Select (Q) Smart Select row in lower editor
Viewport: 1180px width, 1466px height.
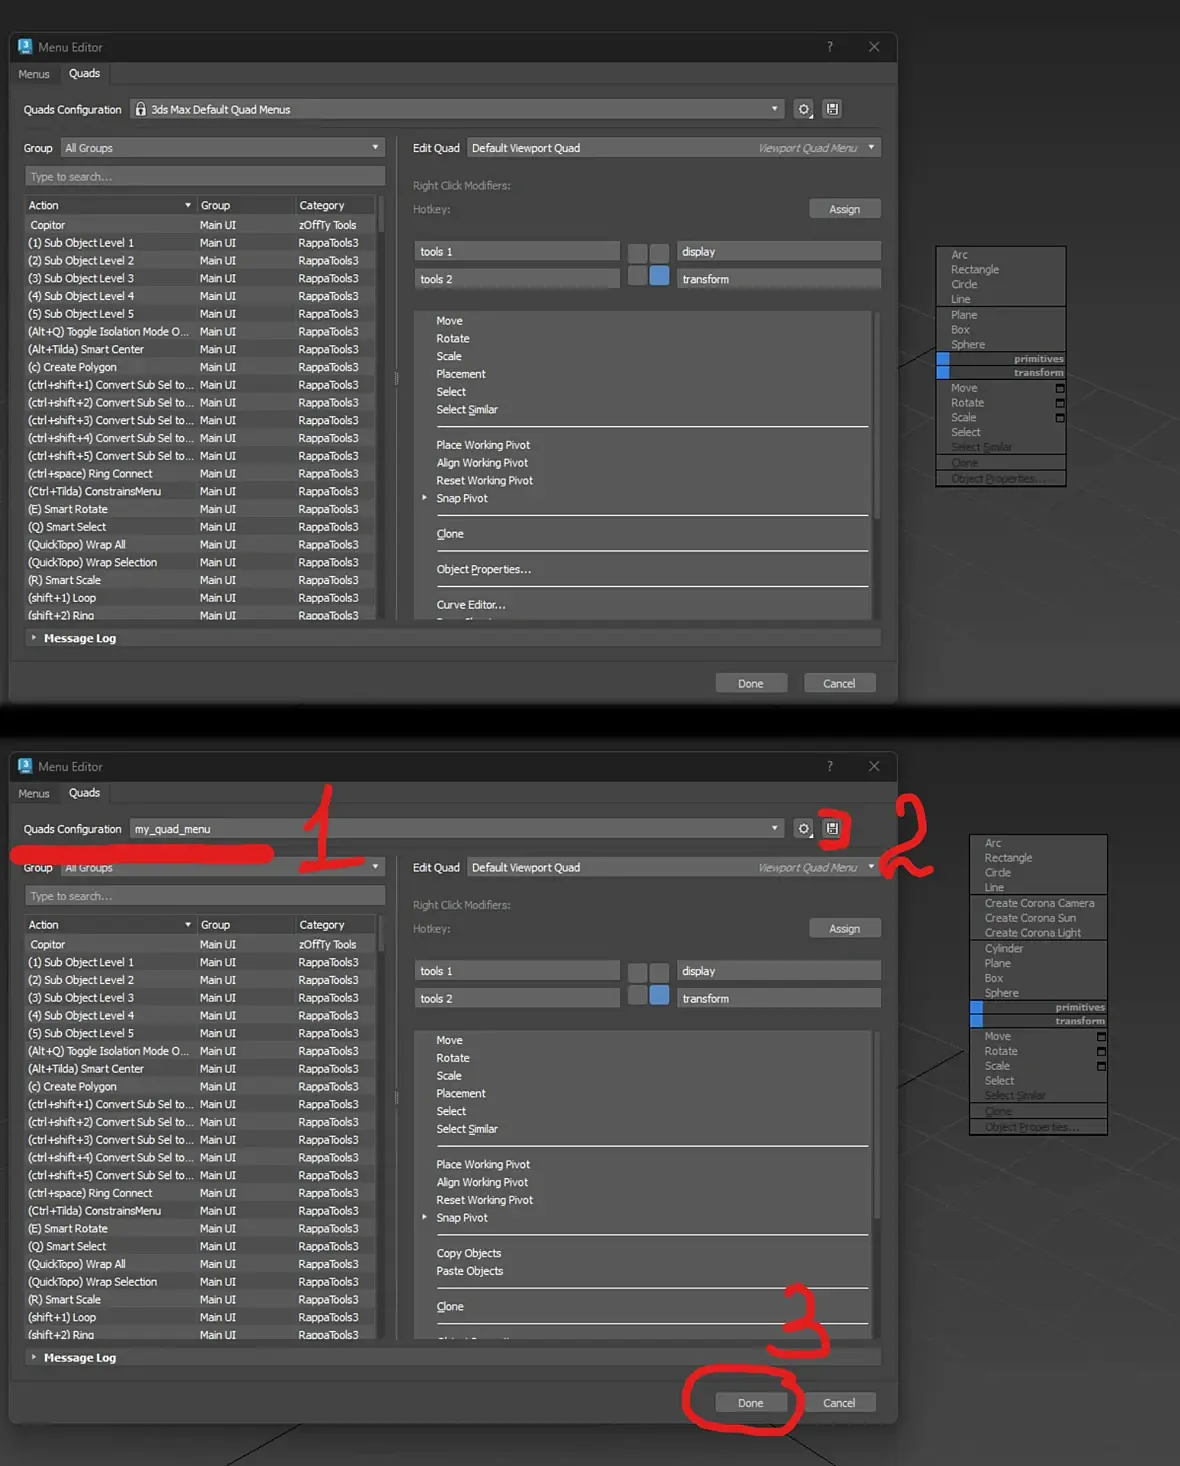tap(200, 1246)
